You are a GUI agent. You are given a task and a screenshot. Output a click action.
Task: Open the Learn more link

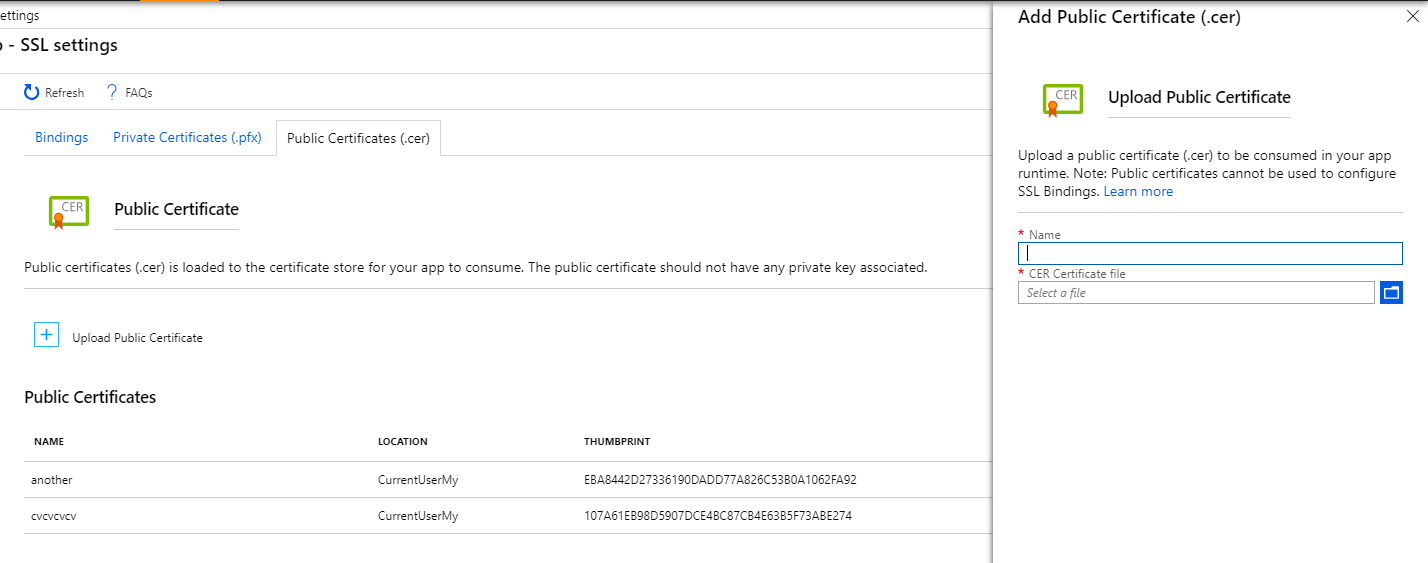1138,191
